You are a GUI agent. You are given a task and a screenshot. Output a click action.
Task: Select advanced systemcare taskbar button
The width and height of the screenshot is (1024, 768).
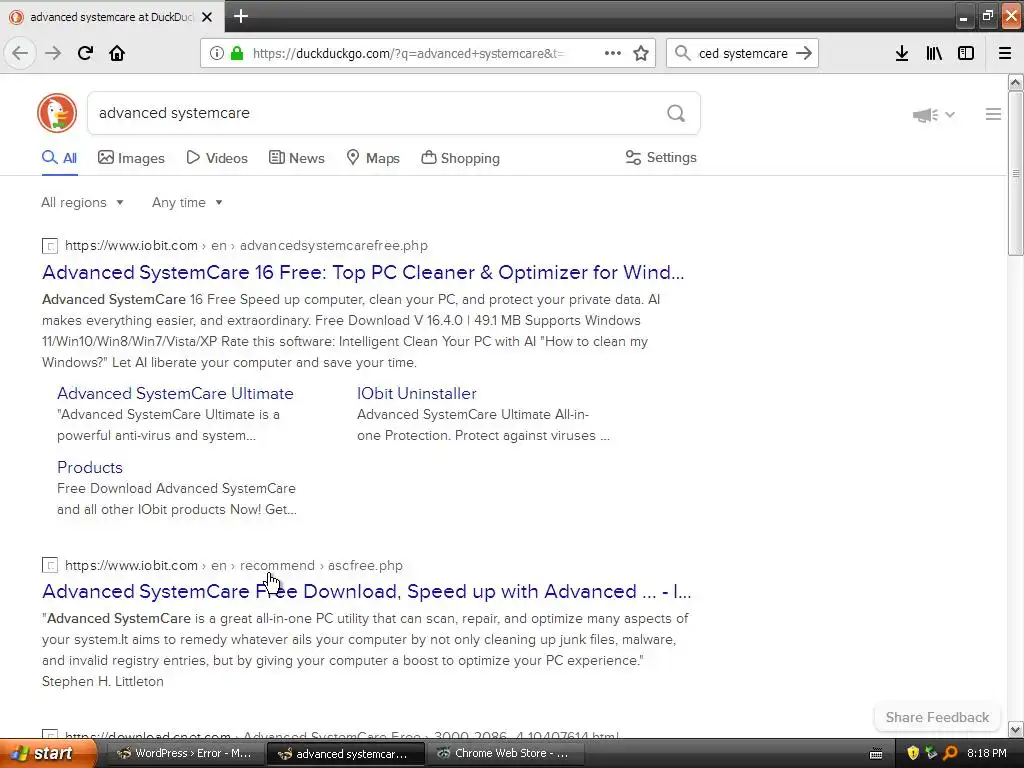point(345,754)
